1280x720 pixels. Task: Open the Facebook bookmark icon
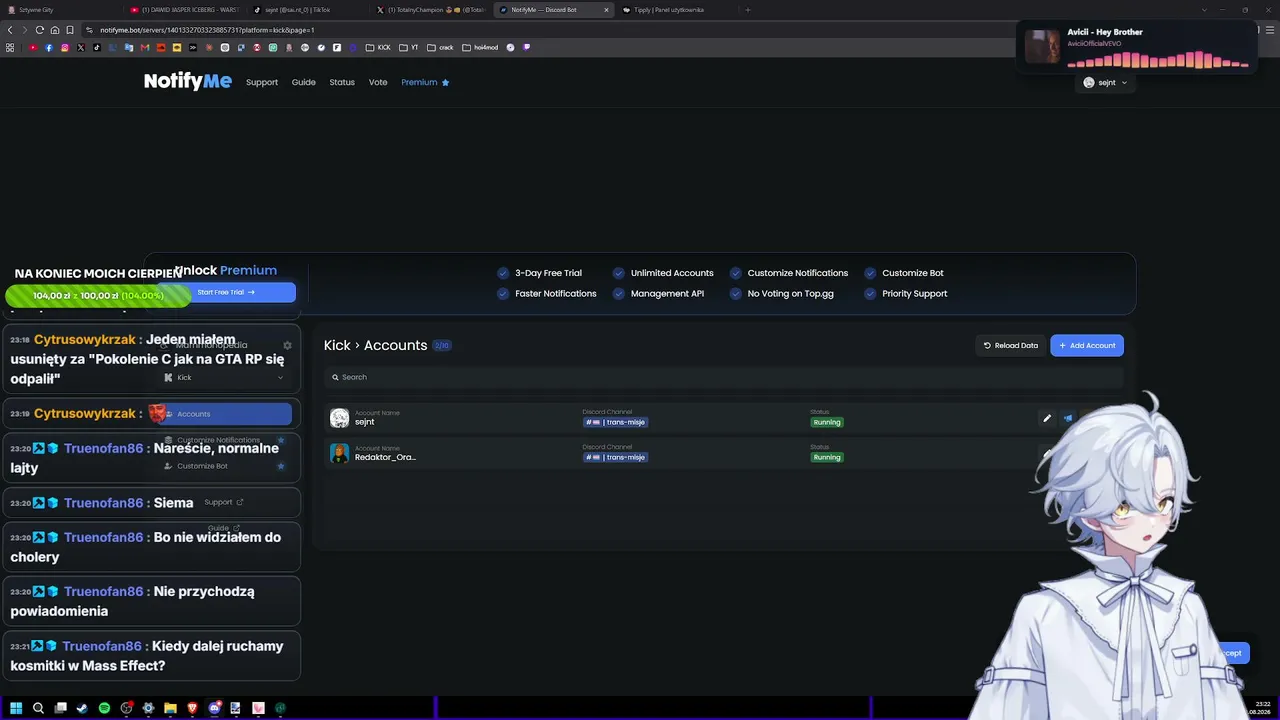point(49,47)
